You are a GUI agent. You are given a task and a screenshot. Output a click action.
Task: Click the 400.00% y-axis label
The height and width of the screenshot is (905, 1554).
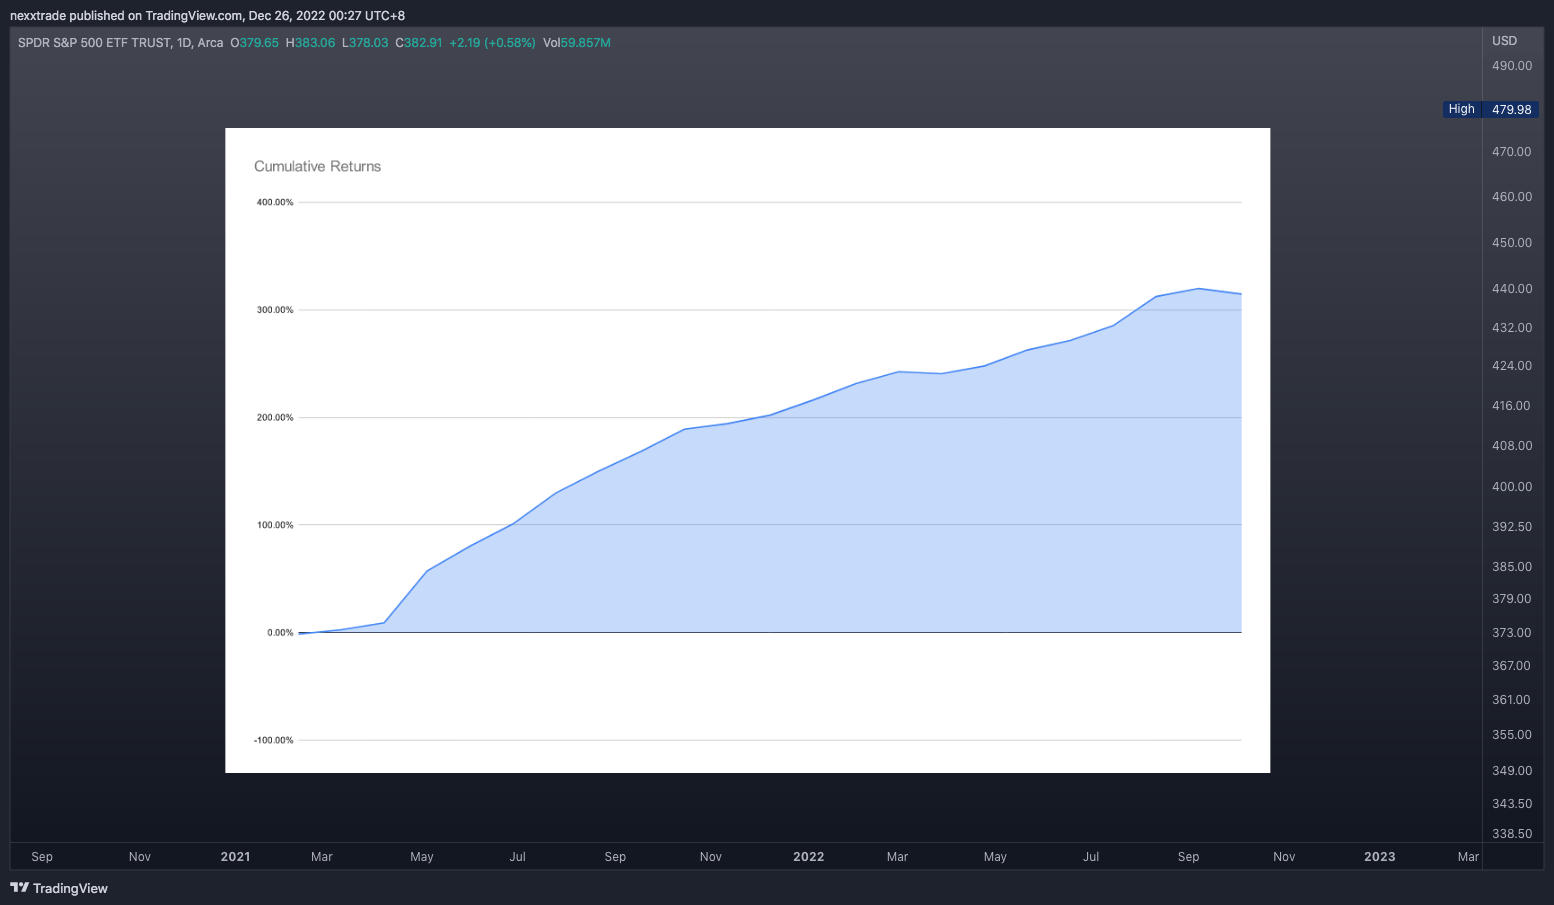point(275,202)
